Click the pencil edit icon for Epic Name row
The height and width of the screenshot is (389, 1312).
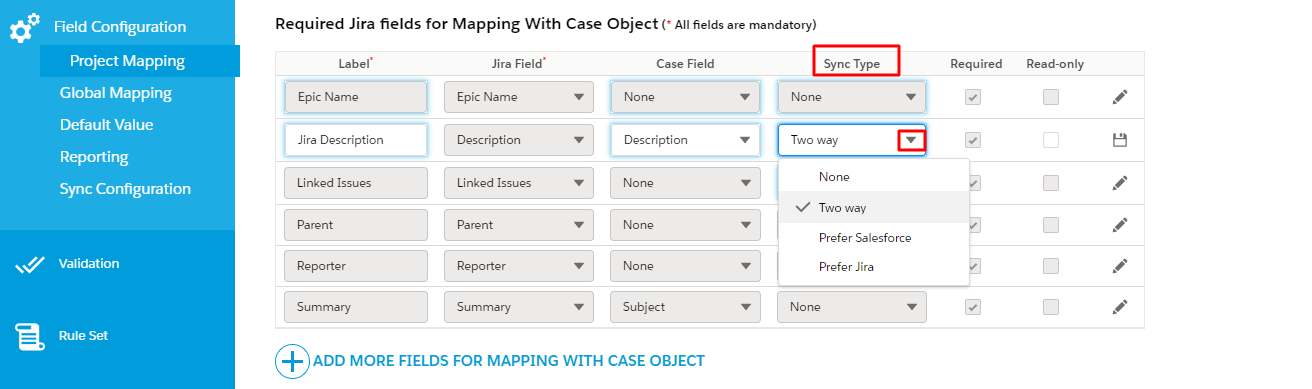pyautogui.click(x=1120, y=97)
